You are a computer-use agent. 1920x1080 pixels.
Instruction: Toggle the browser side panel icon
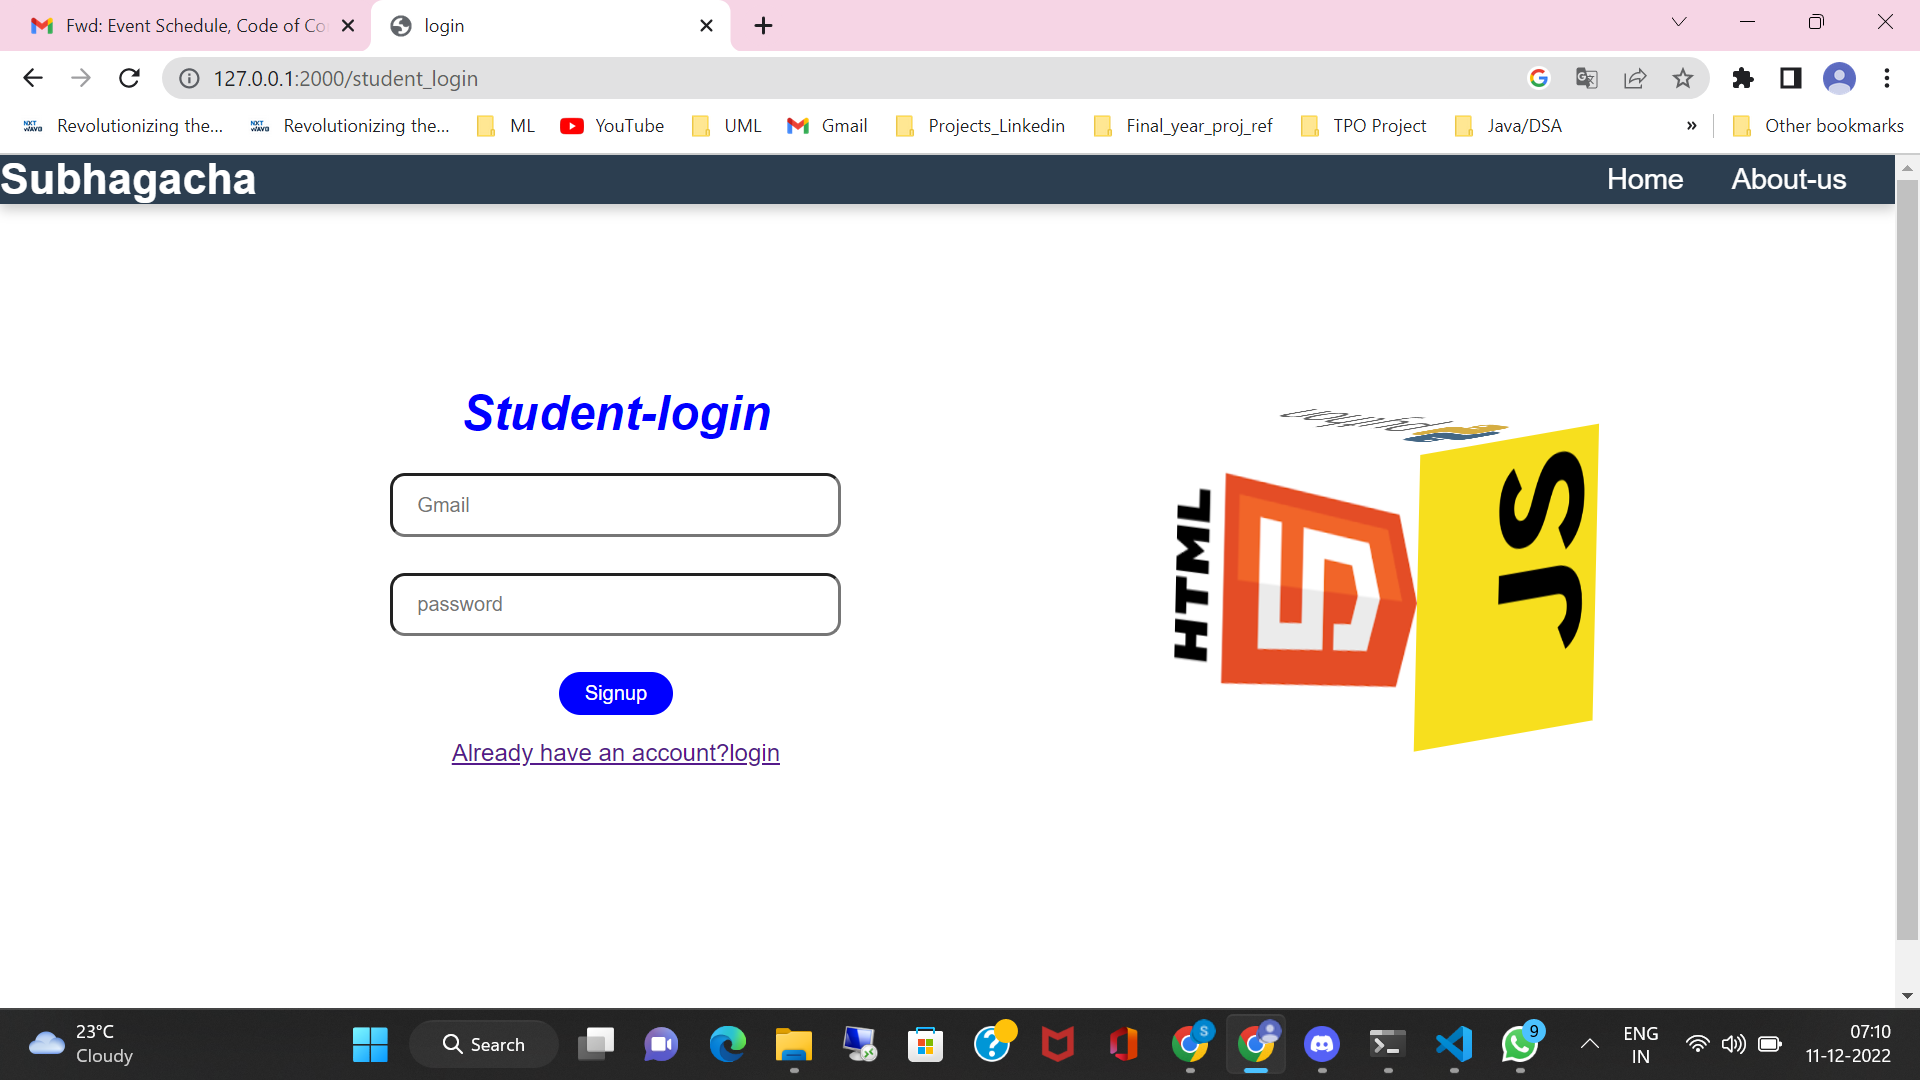pos(1791,78)
